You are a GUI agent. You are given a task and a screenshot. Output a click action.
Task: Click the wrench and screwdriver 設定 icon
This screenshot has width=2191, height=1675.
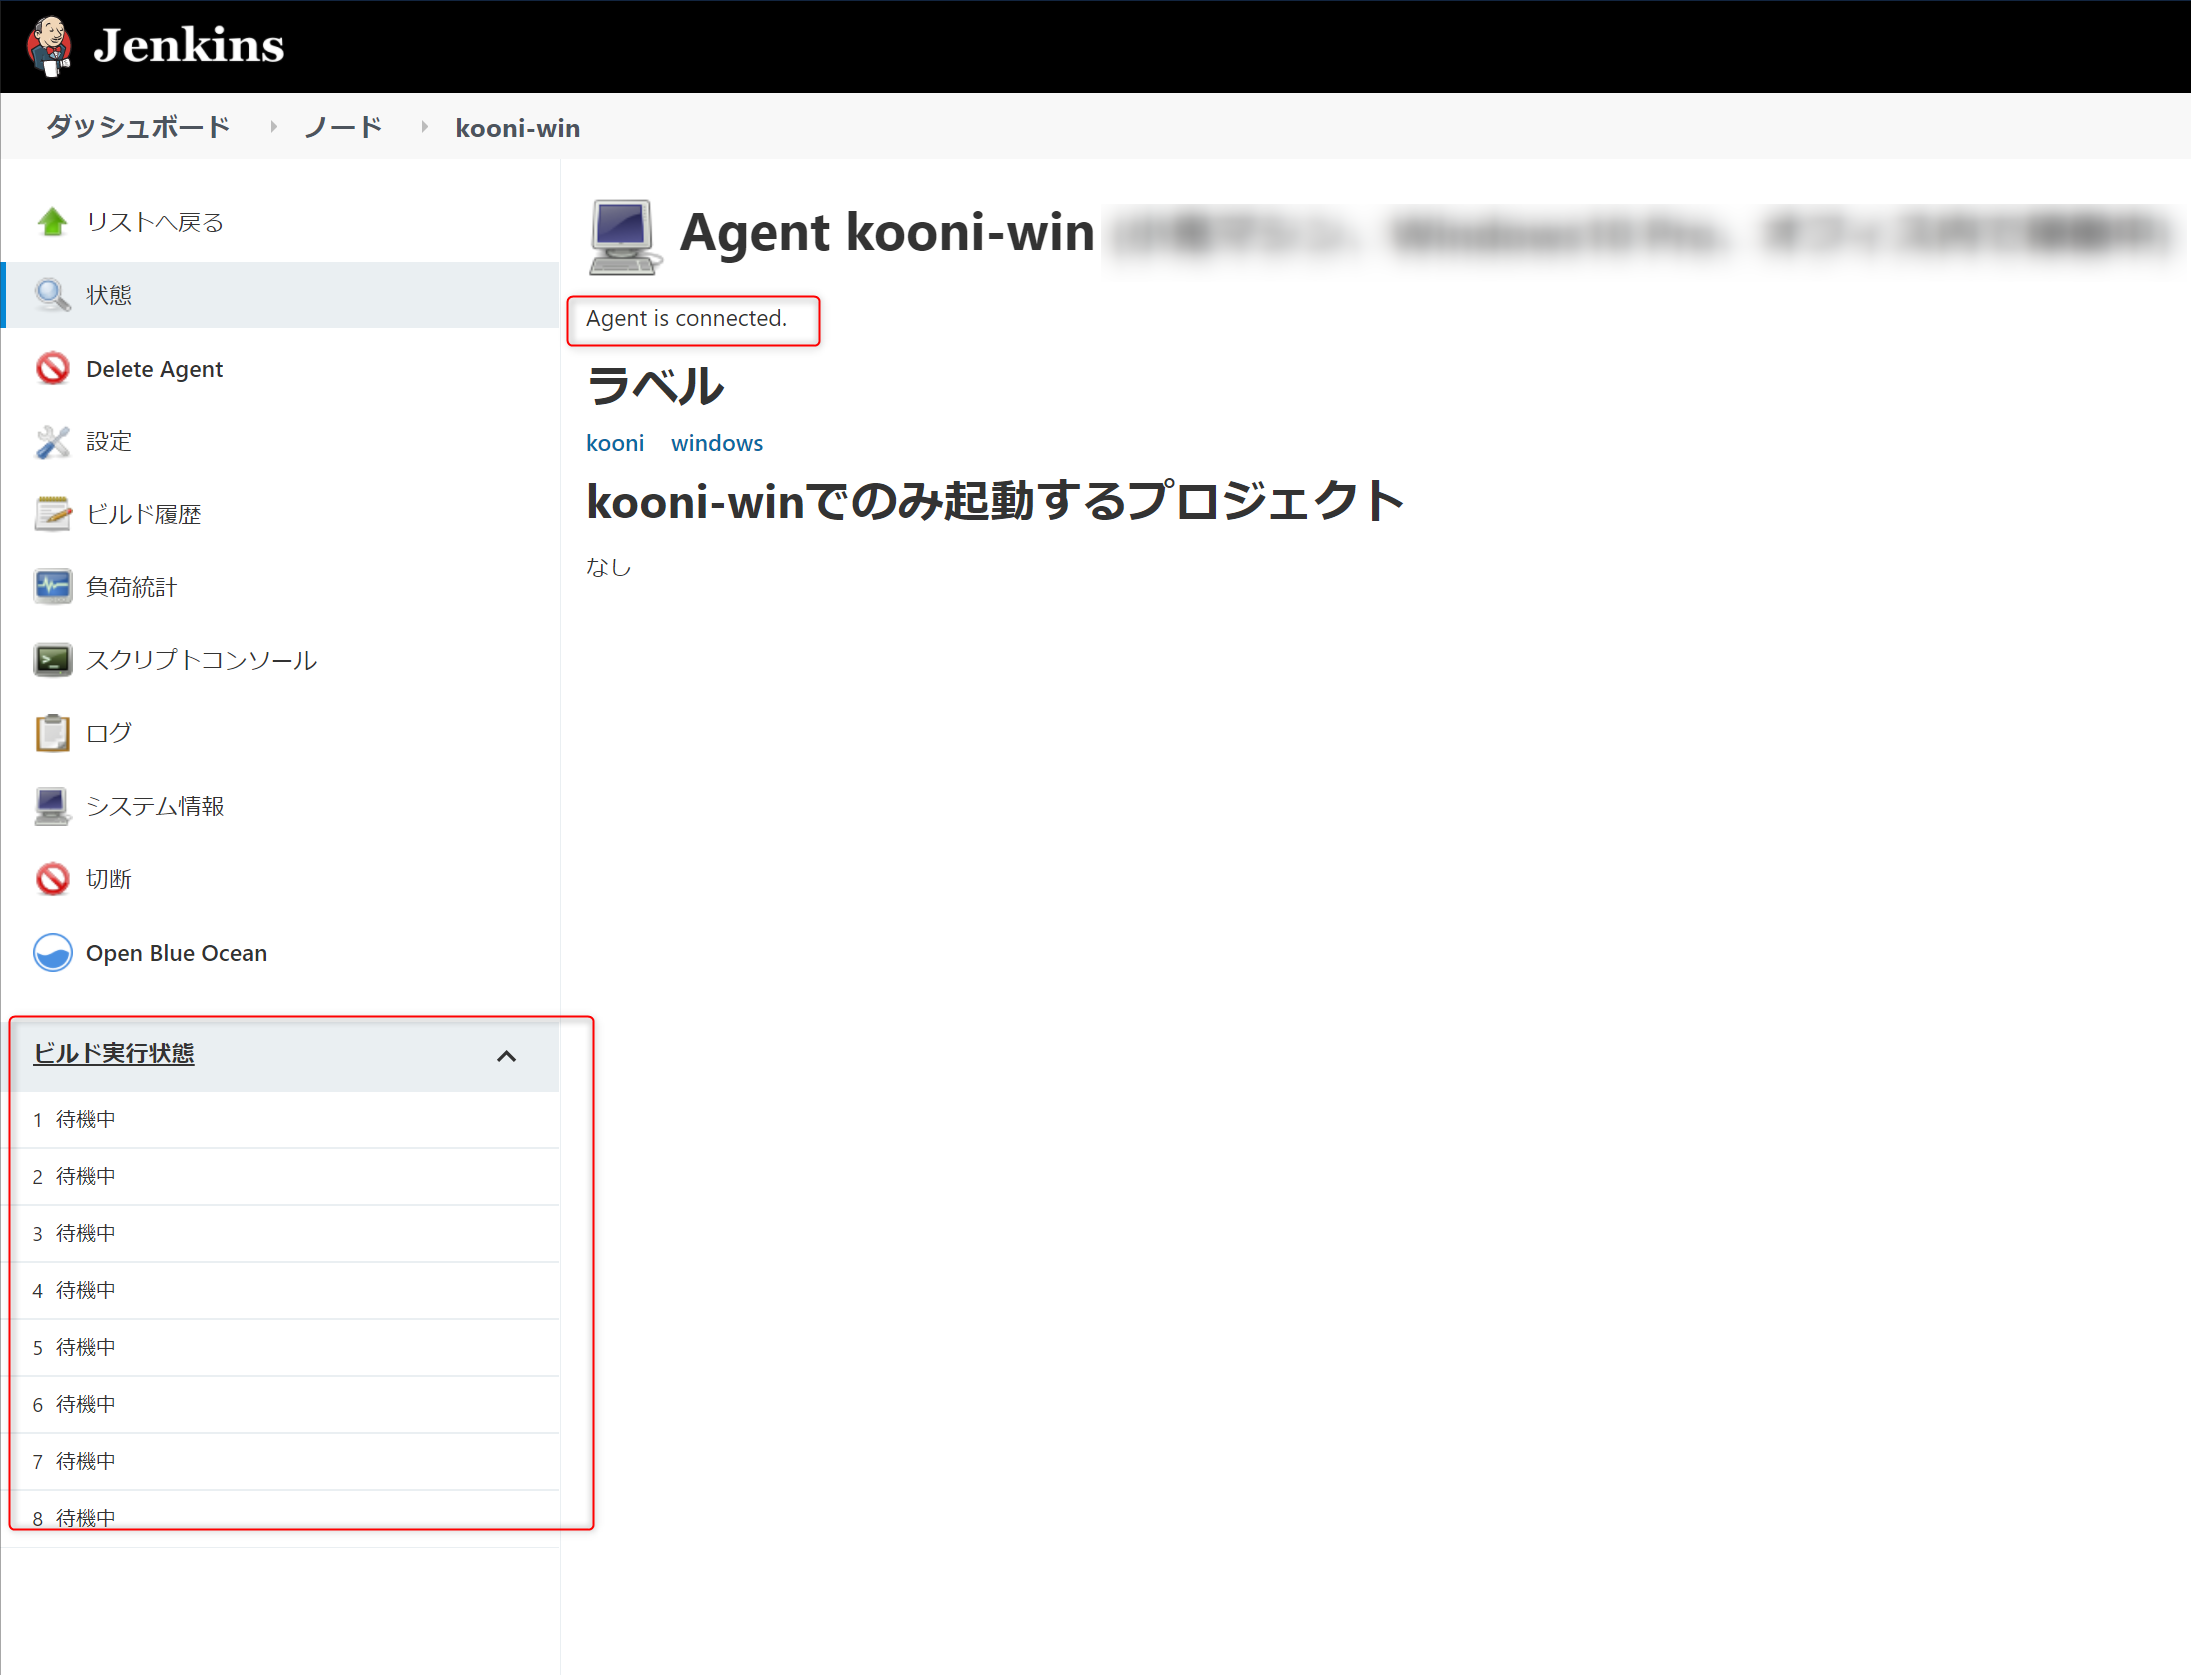[x=52, y=442]
